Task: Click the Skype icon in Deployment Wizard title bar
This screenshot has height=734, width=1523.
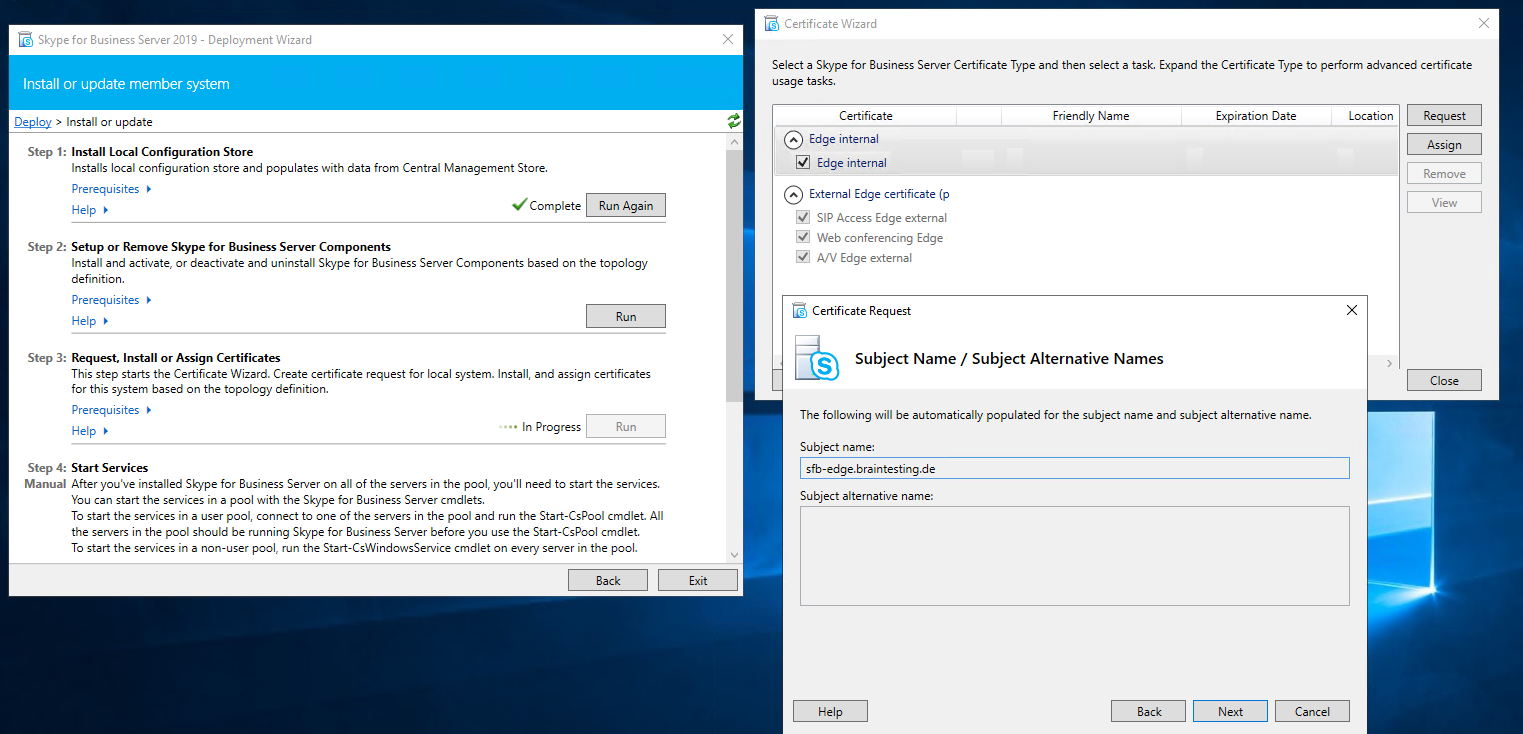Action: tap(24, 40)
